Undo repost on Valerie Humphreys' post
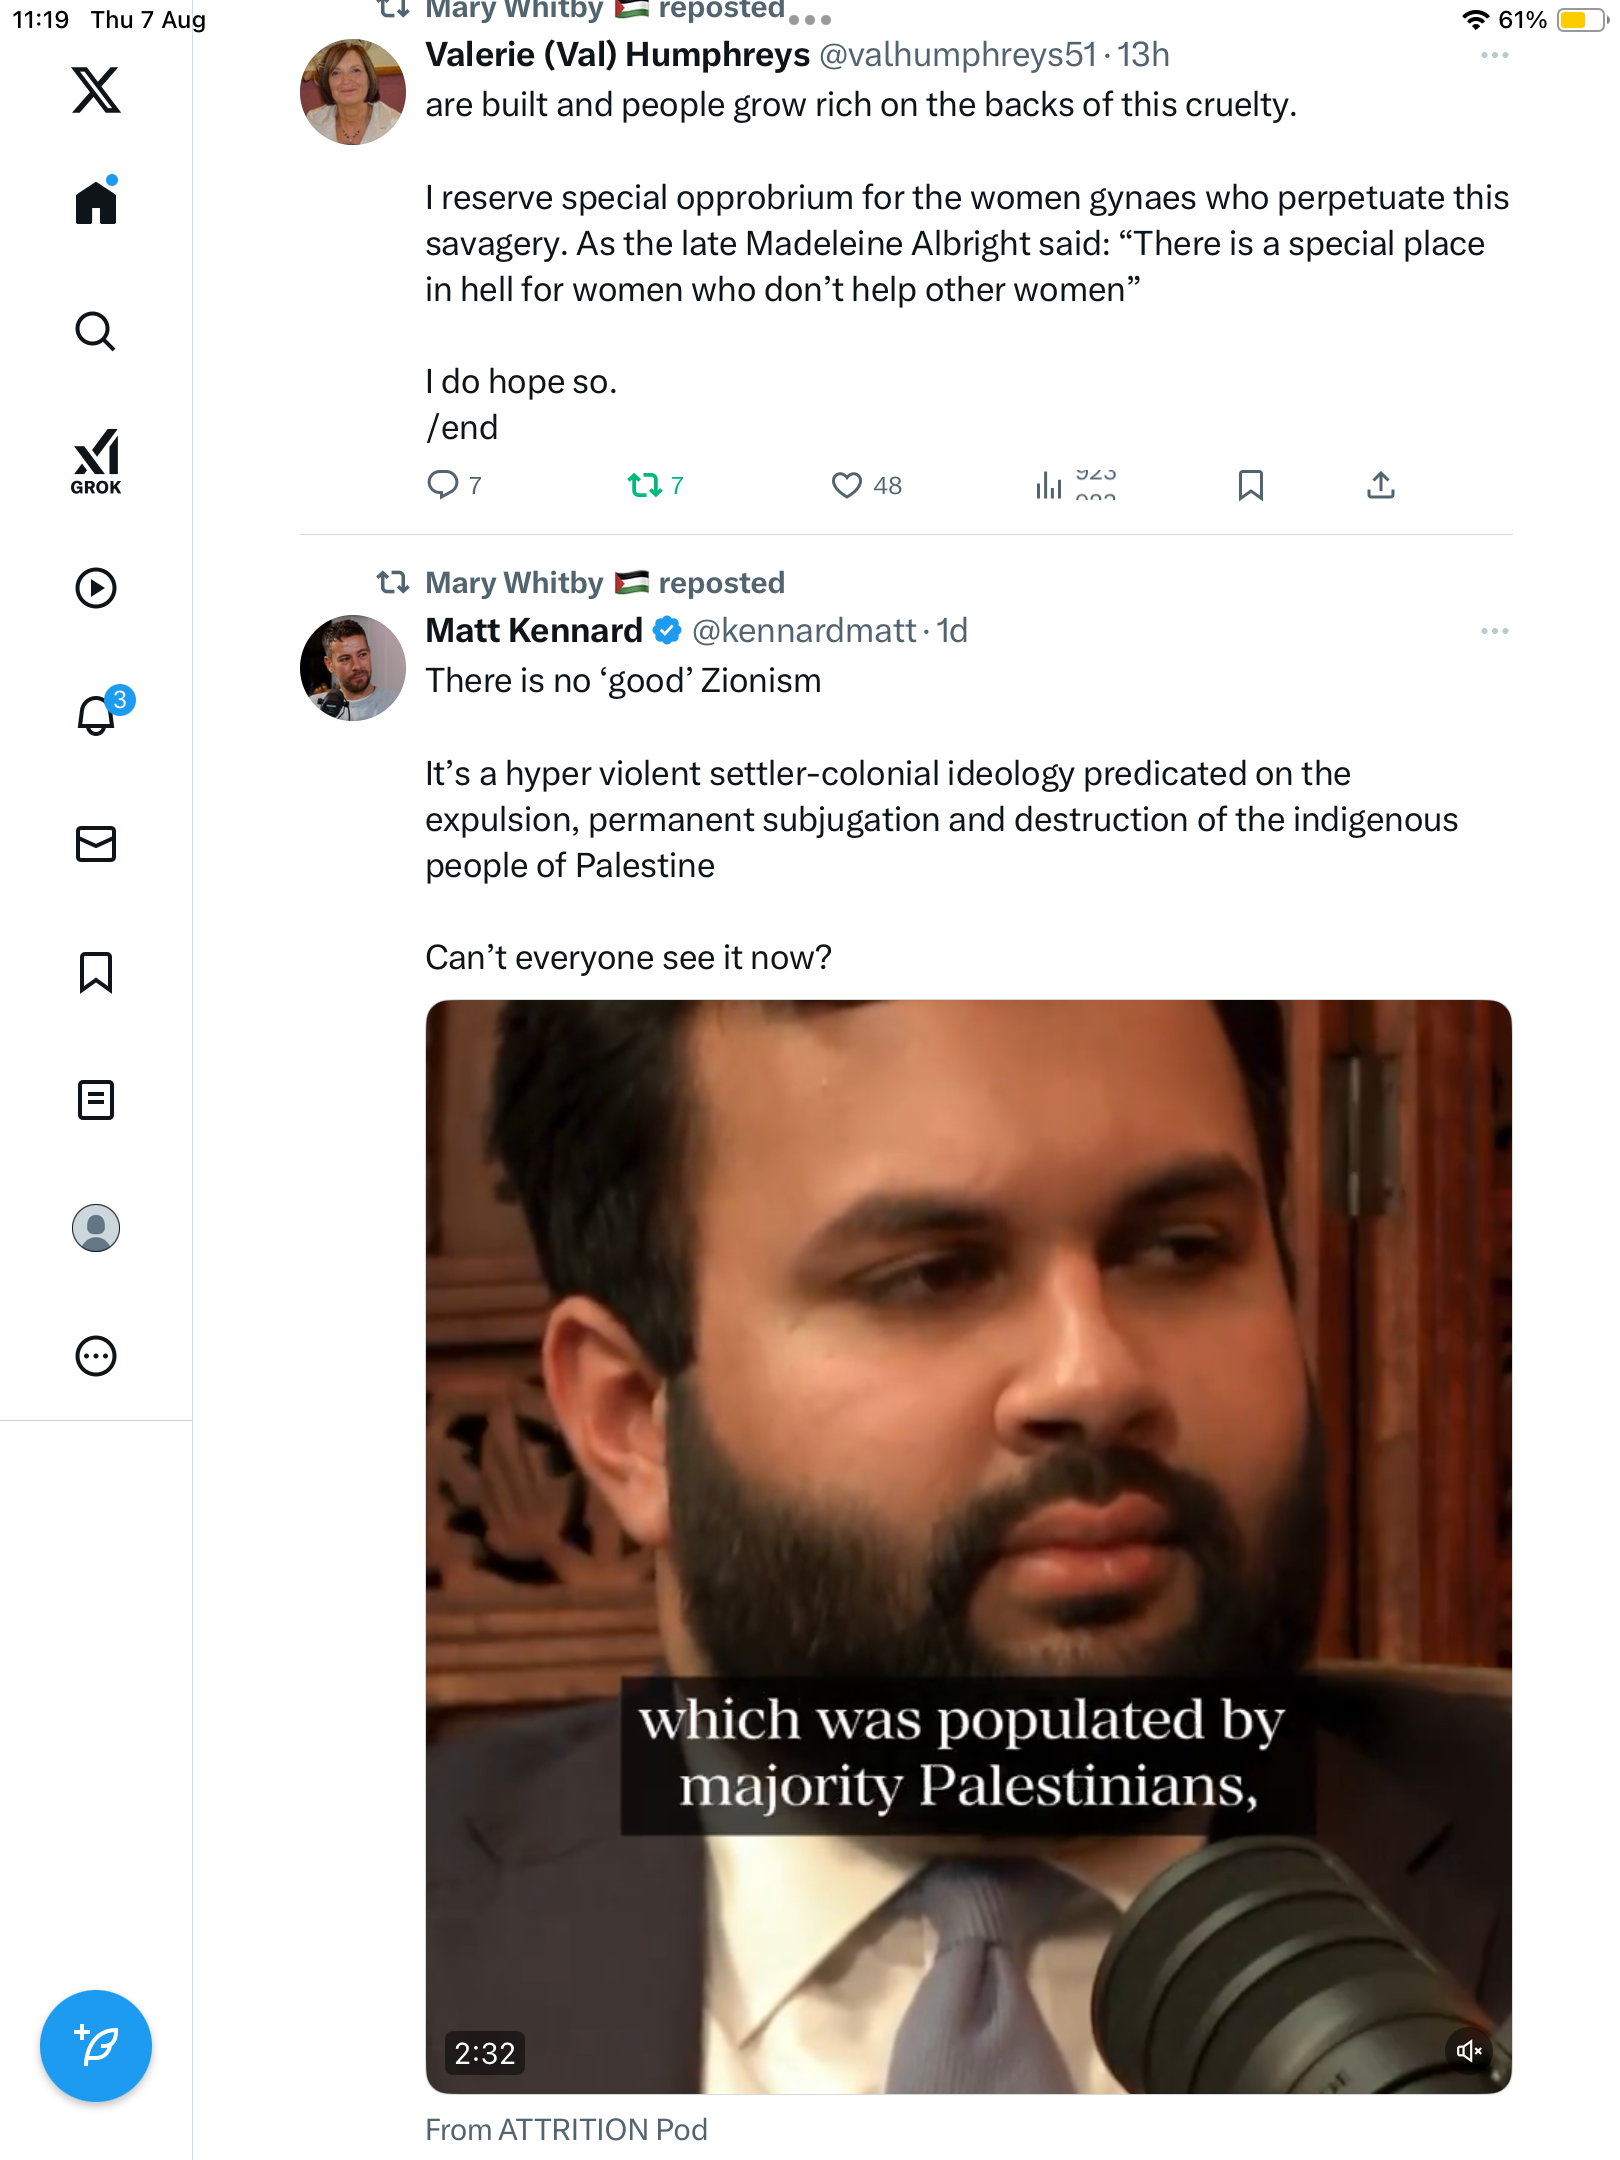1620x2160 pixels. pos(645,485)
